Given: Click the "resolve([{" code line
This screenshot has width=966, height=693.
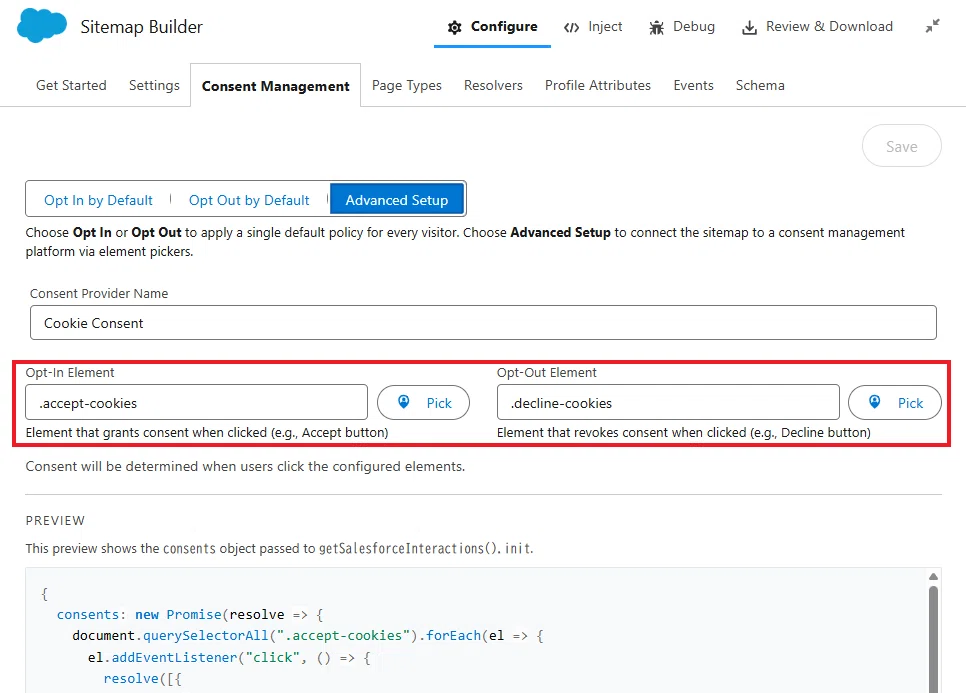Looking at the screenshot, I should point(142,678).
